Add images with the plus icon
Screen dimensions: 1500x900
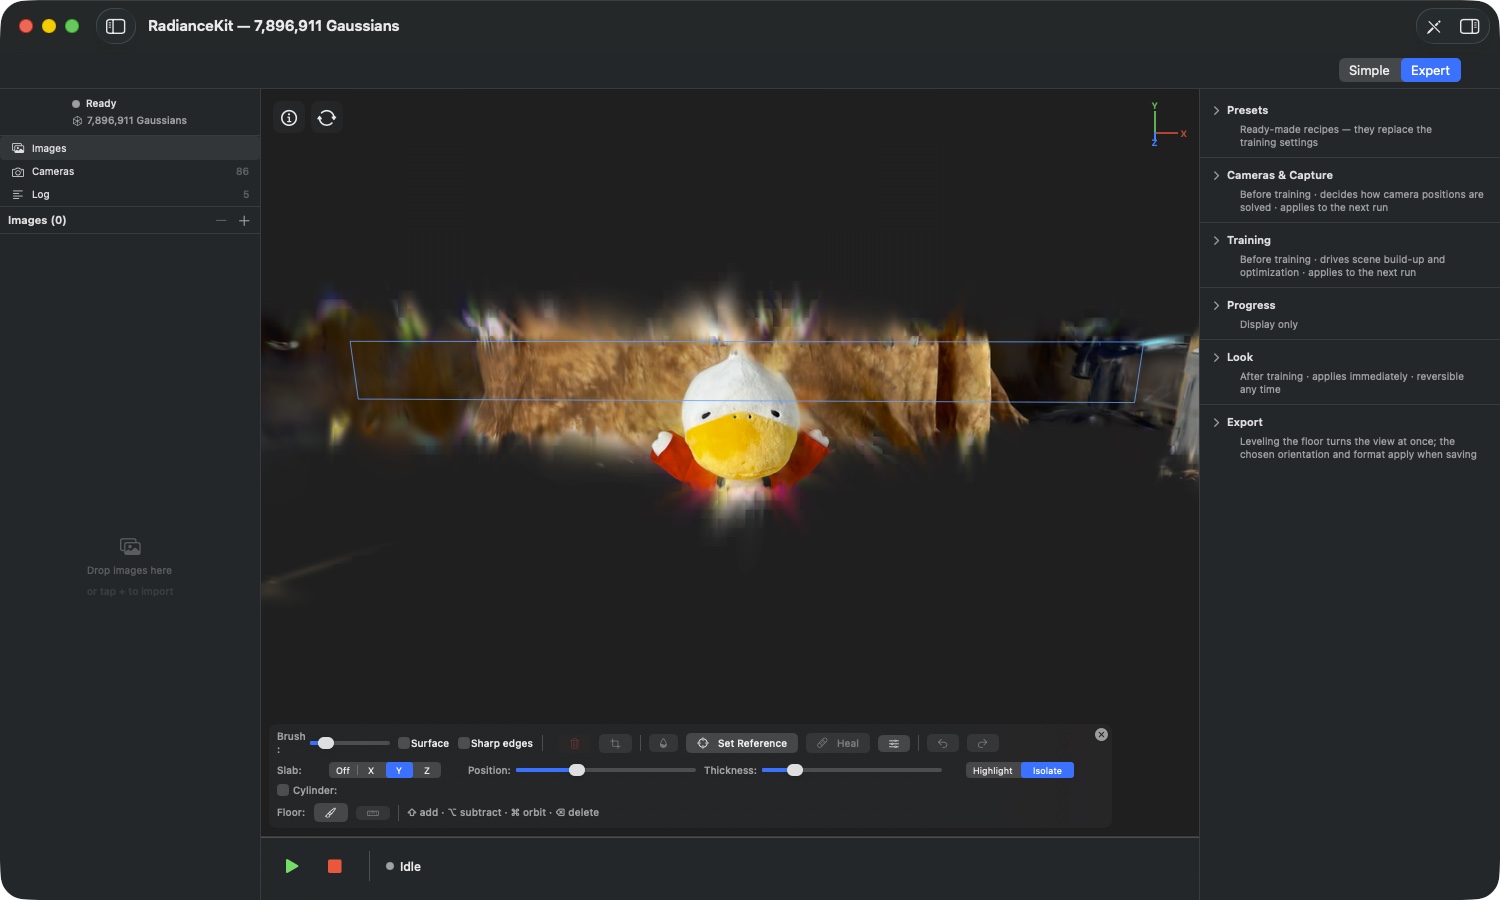pyautogui.click(x=244, y=221)
